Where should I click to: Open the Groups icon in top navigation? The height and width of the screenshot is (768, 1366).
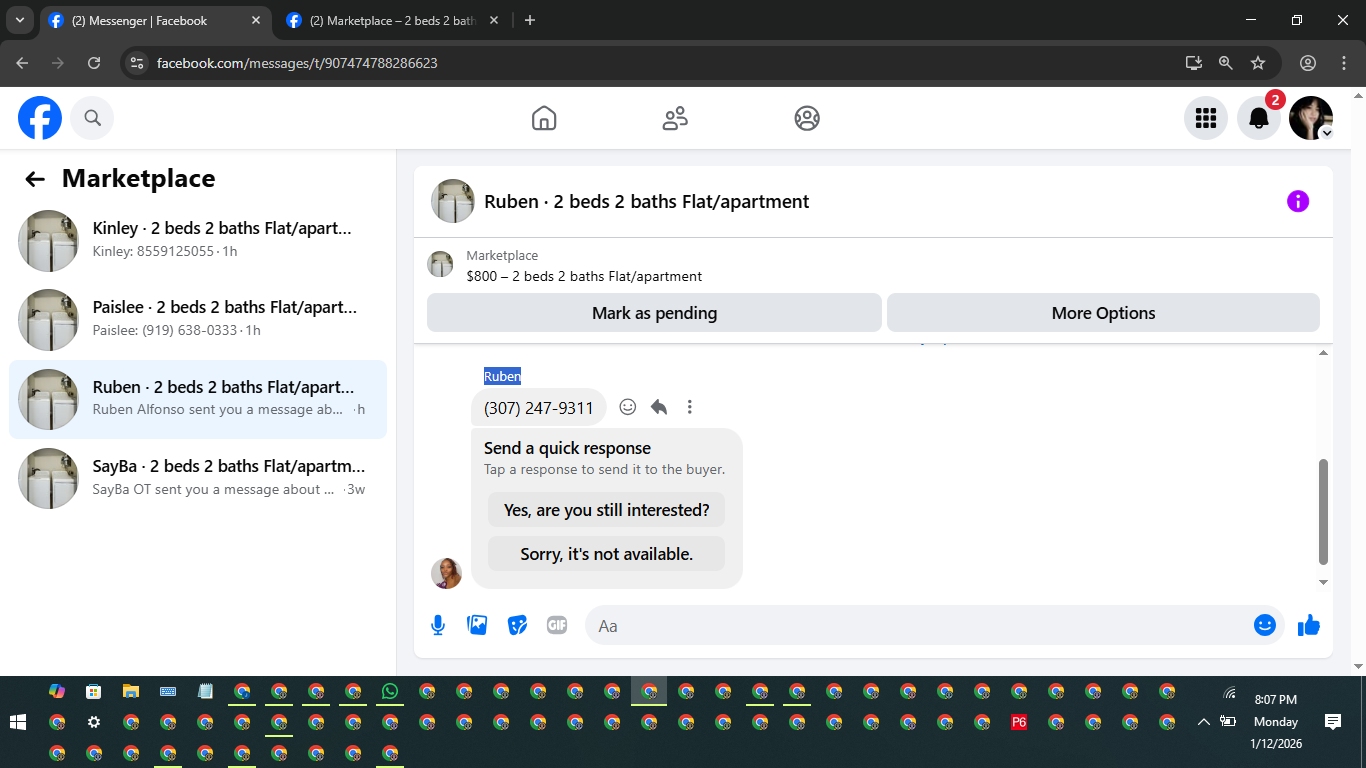[807, 118]
